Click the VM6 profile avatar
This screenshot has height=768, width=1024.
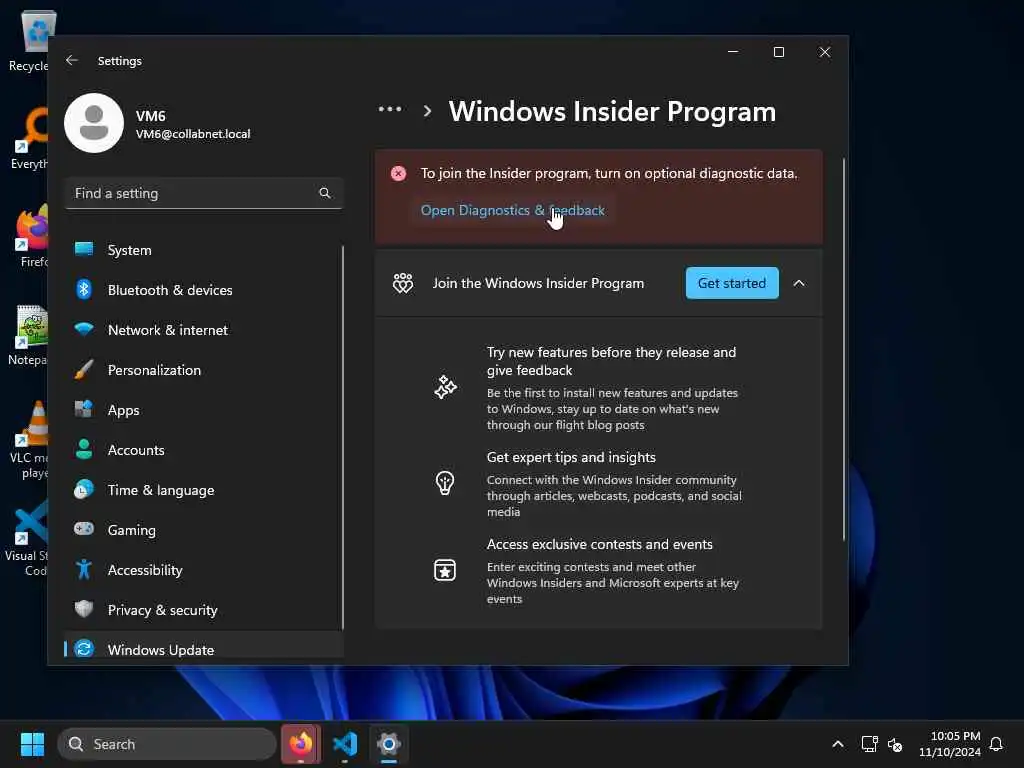(94, 123)
